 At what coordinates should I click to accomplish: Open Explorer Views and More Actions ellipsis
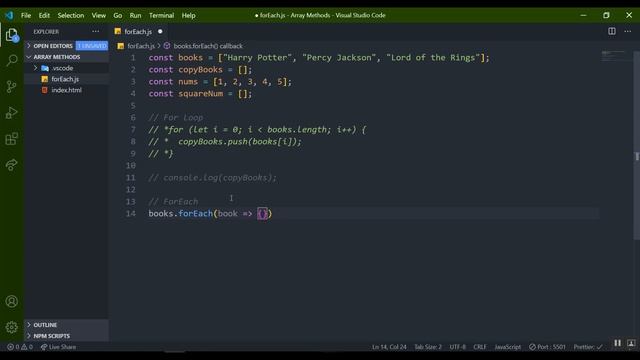[x=96, y=31]
